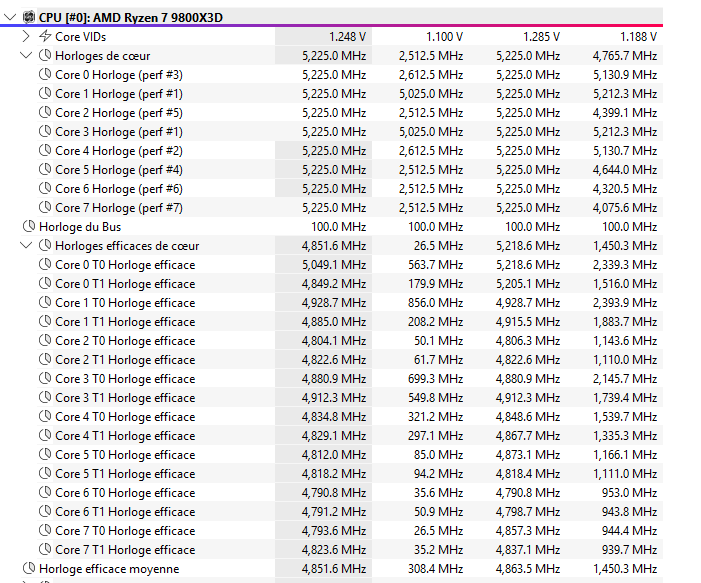701x583 pixels.
Task: Collapse the Horloges efficaces de cœur group
Action: pos(26,245)
